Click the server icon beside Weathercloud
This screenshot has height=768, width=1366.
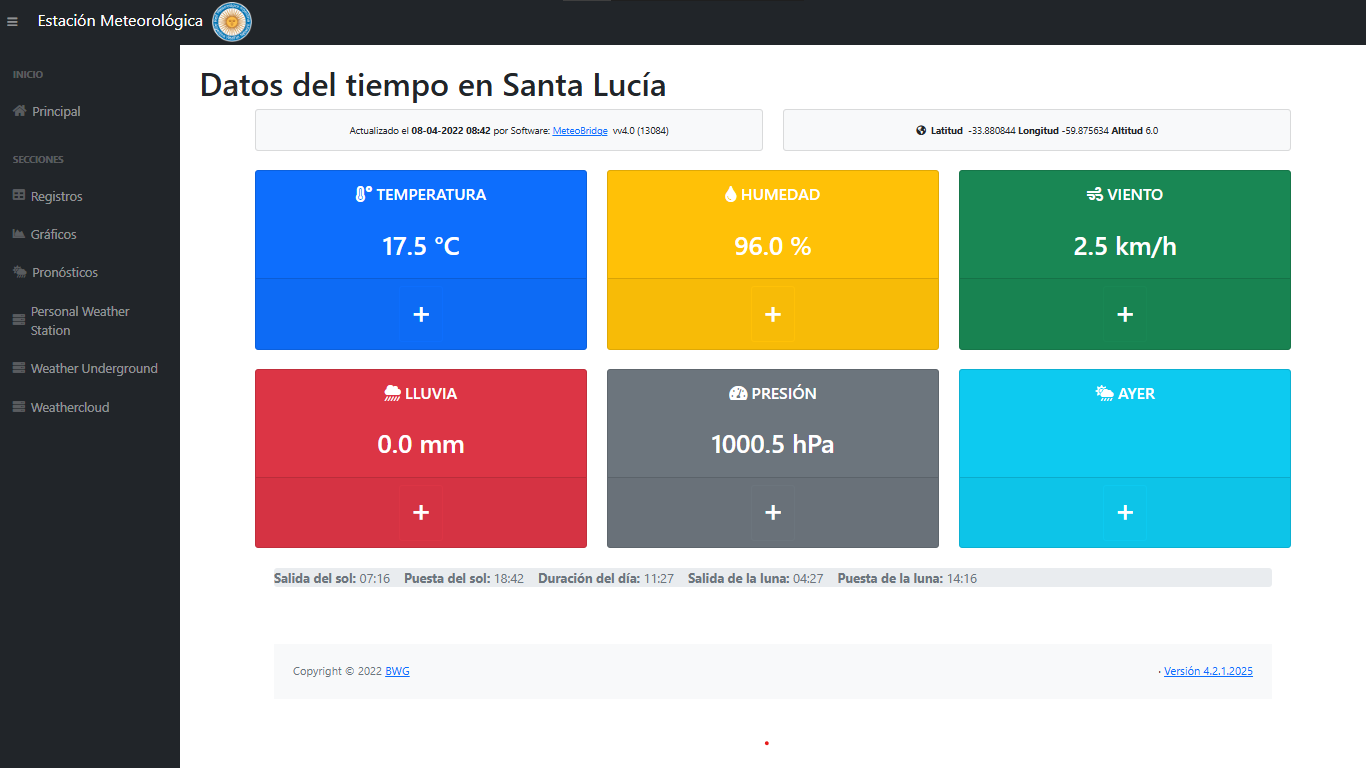tap(18, 407)
